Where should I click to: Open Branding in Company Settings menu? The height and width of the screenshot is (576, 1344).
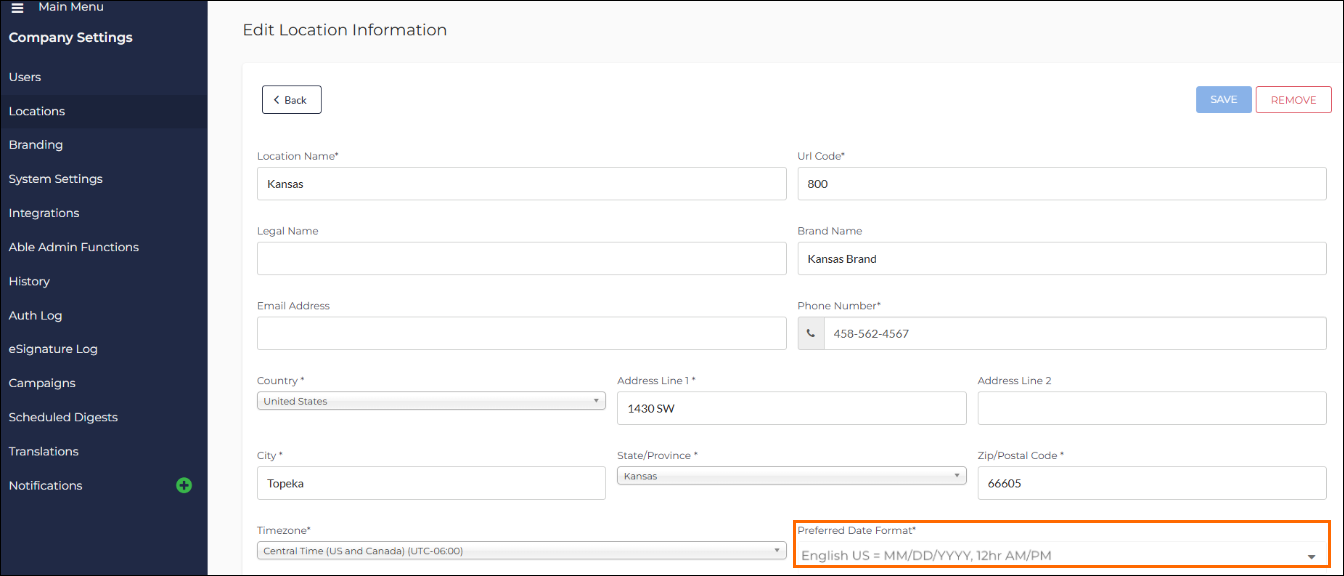36,145
